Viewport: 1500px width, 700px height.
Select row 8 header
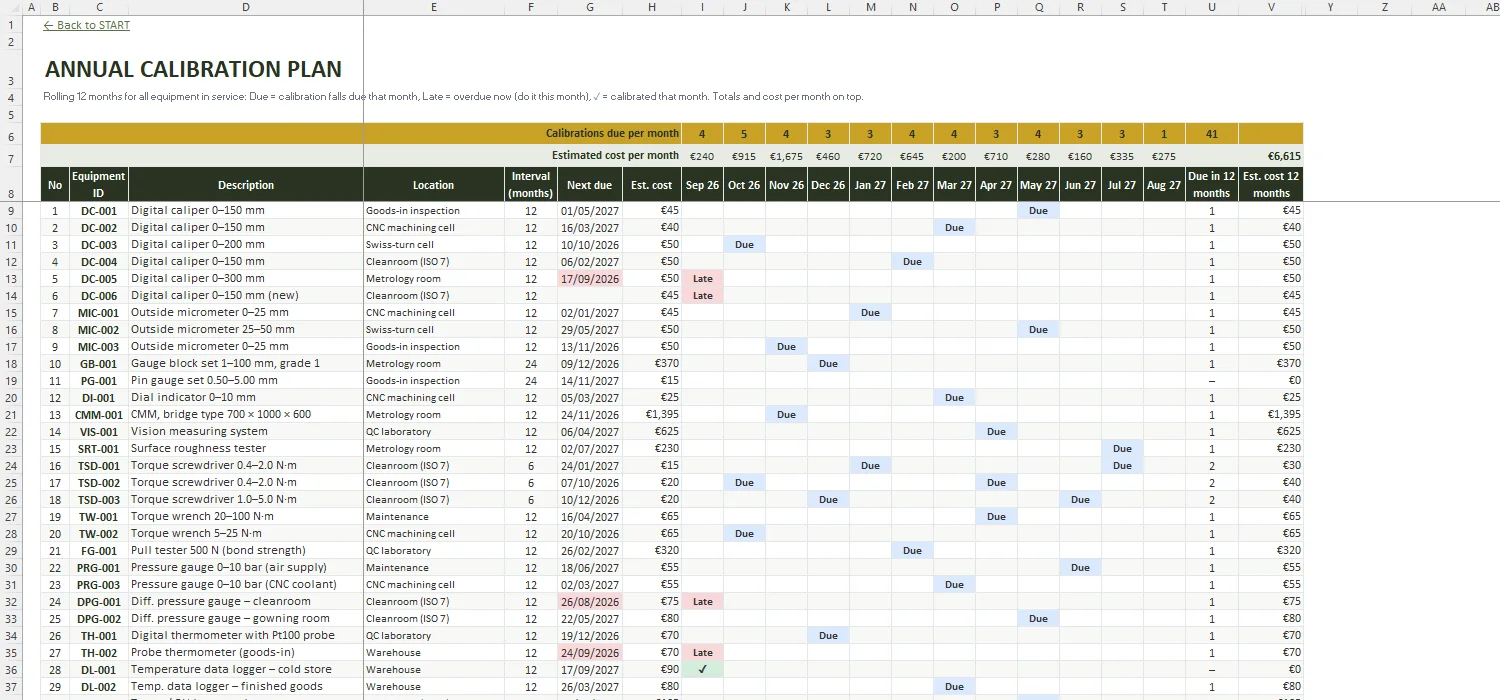pyautogui.click(x=11, y=185)
